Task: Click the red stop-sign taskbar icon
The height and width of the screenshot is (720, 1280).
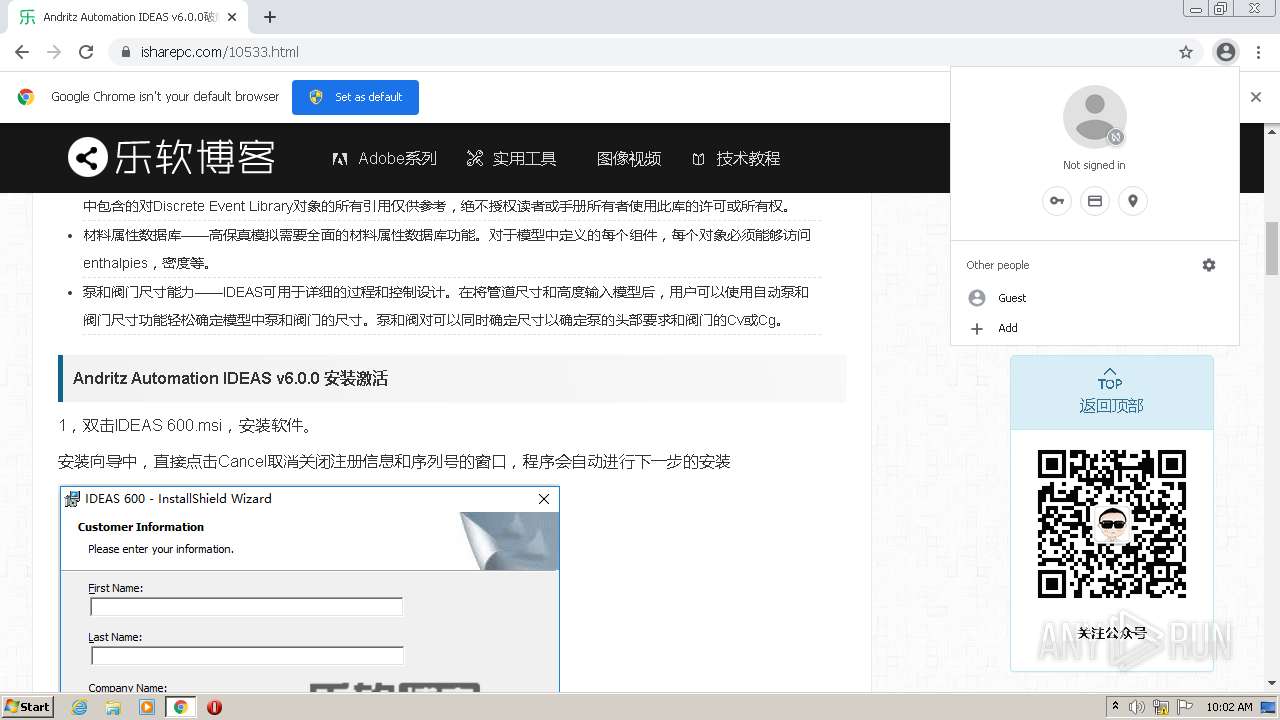Action: click(x=214, y=707)
